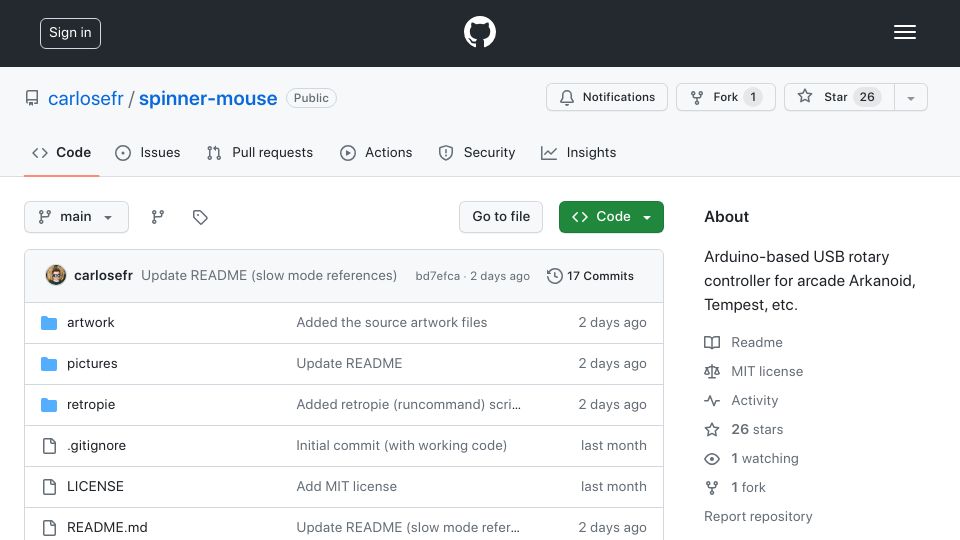Click the Public visibility label
This screenshot has width=960, height=540.
pos(311,98)
